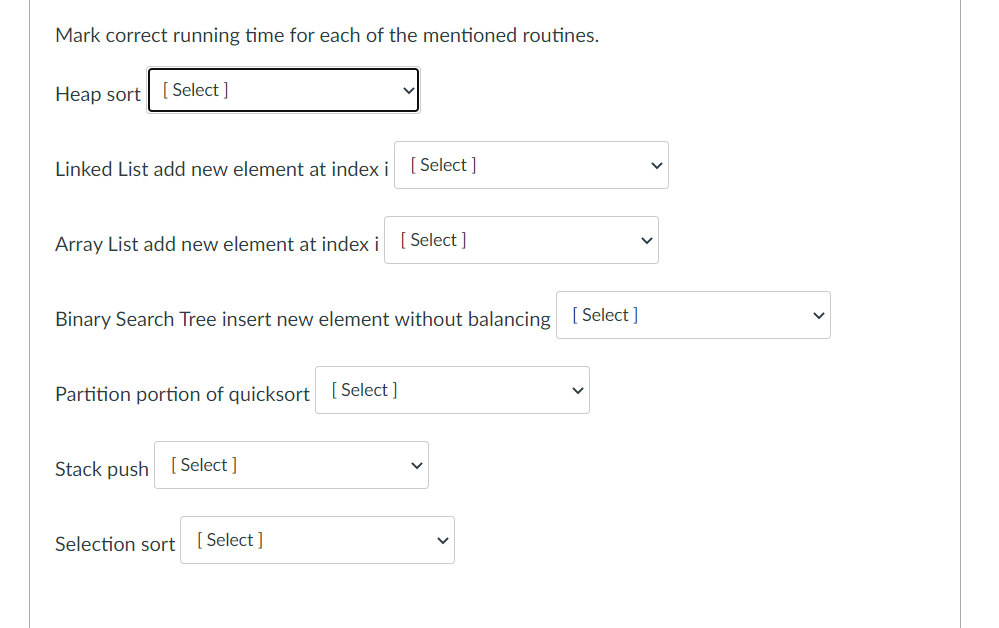Expand the Binary Search Tree insert dropdown
This screenshot has height=628, width=999.
pos(693,315)
